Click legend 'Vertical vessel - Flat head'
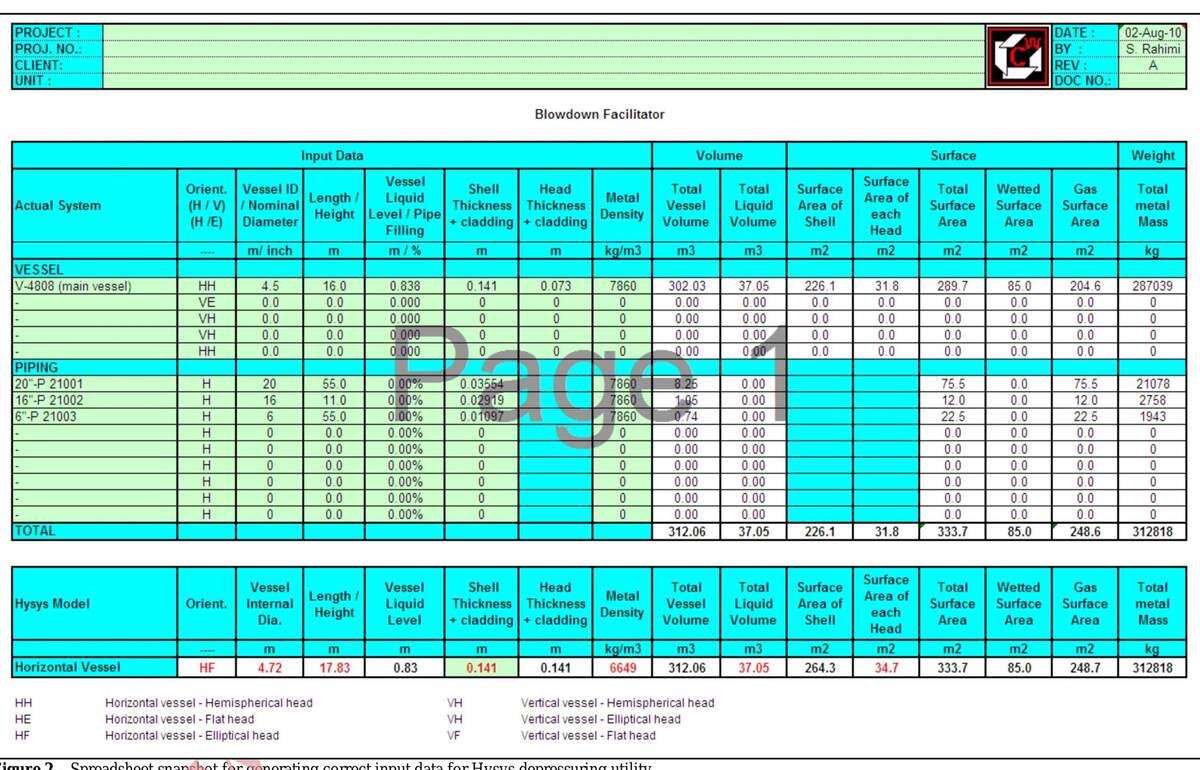1200x770 pixels. 588,735
